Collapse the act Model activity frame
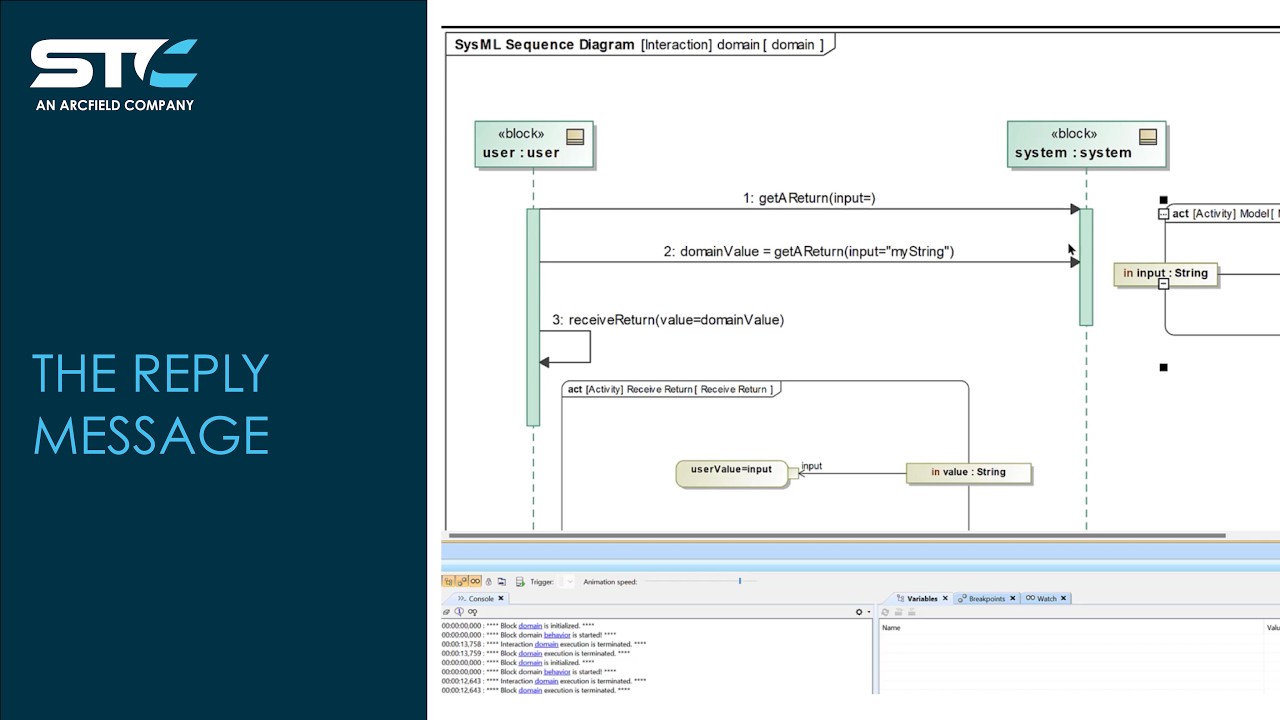 coord(1163,214)
